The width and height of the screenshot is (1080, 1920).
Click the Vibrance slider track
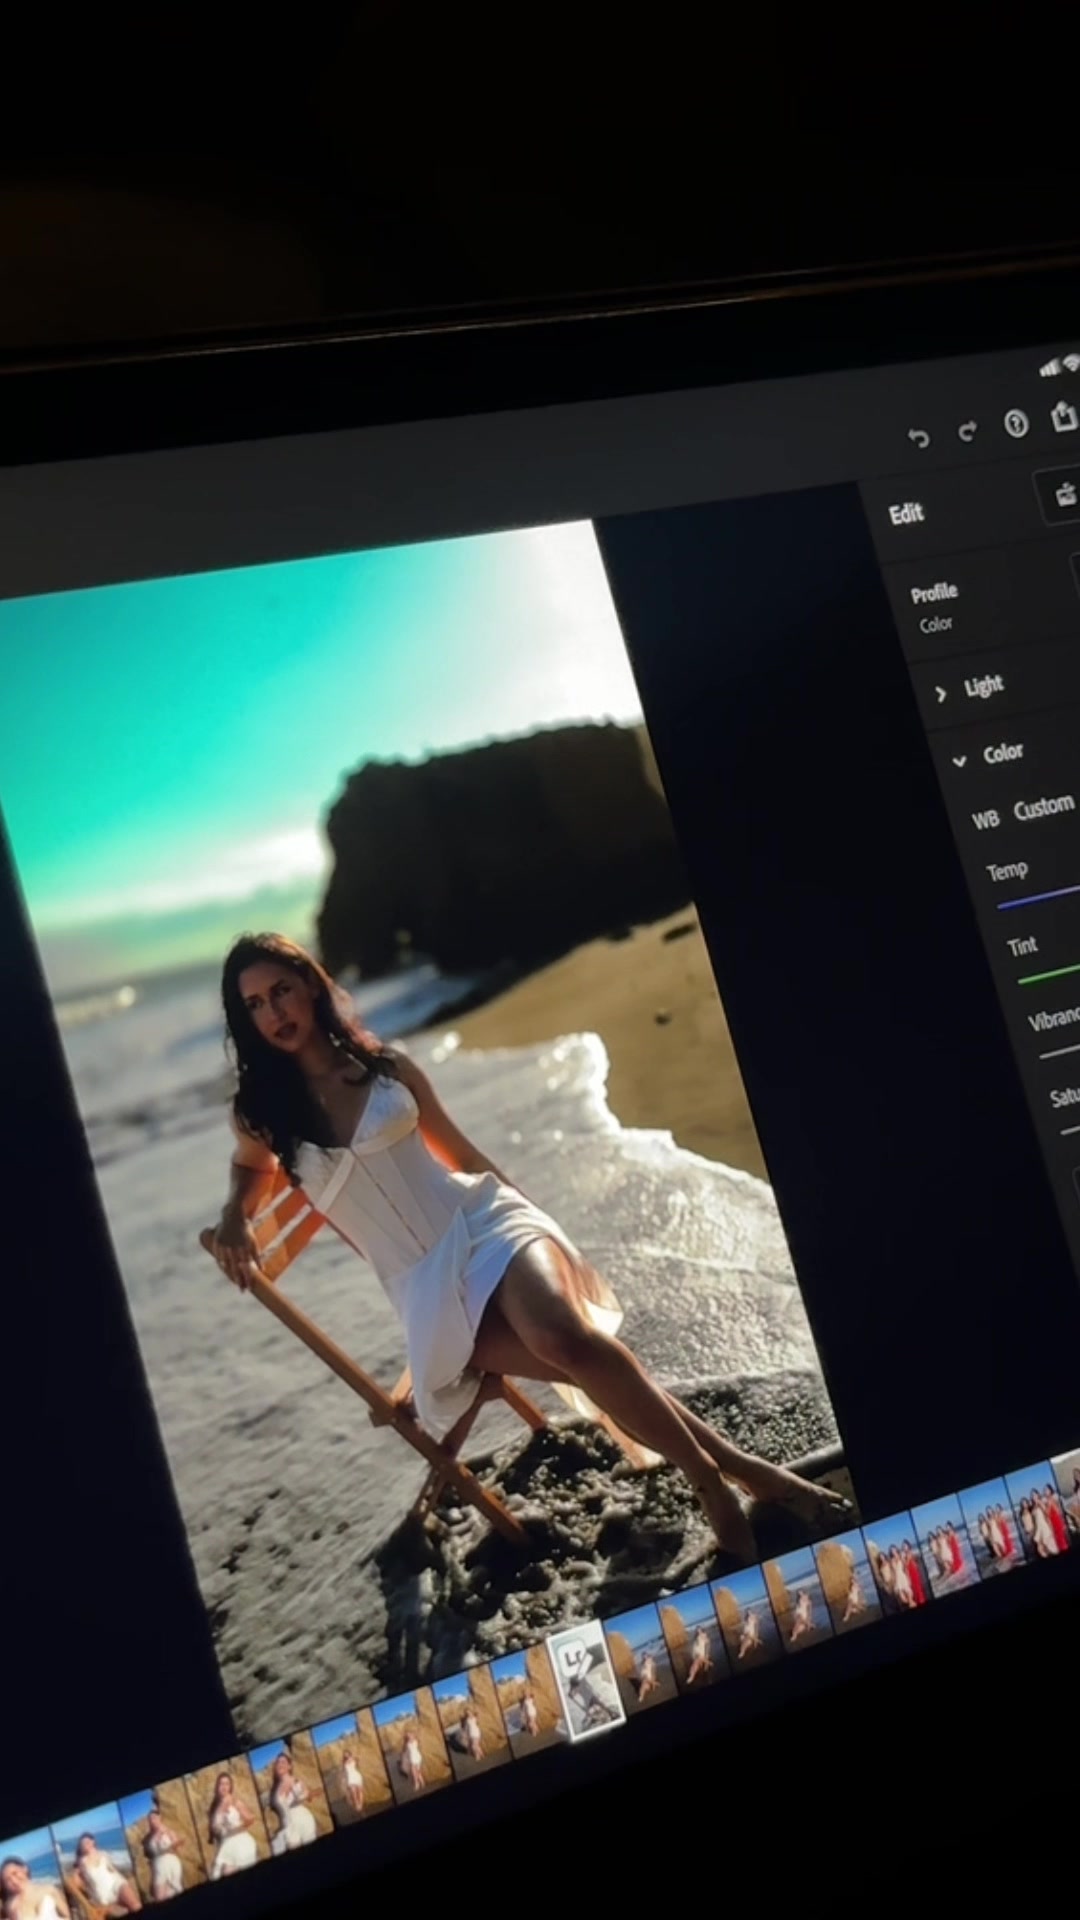point(1059,1052)
